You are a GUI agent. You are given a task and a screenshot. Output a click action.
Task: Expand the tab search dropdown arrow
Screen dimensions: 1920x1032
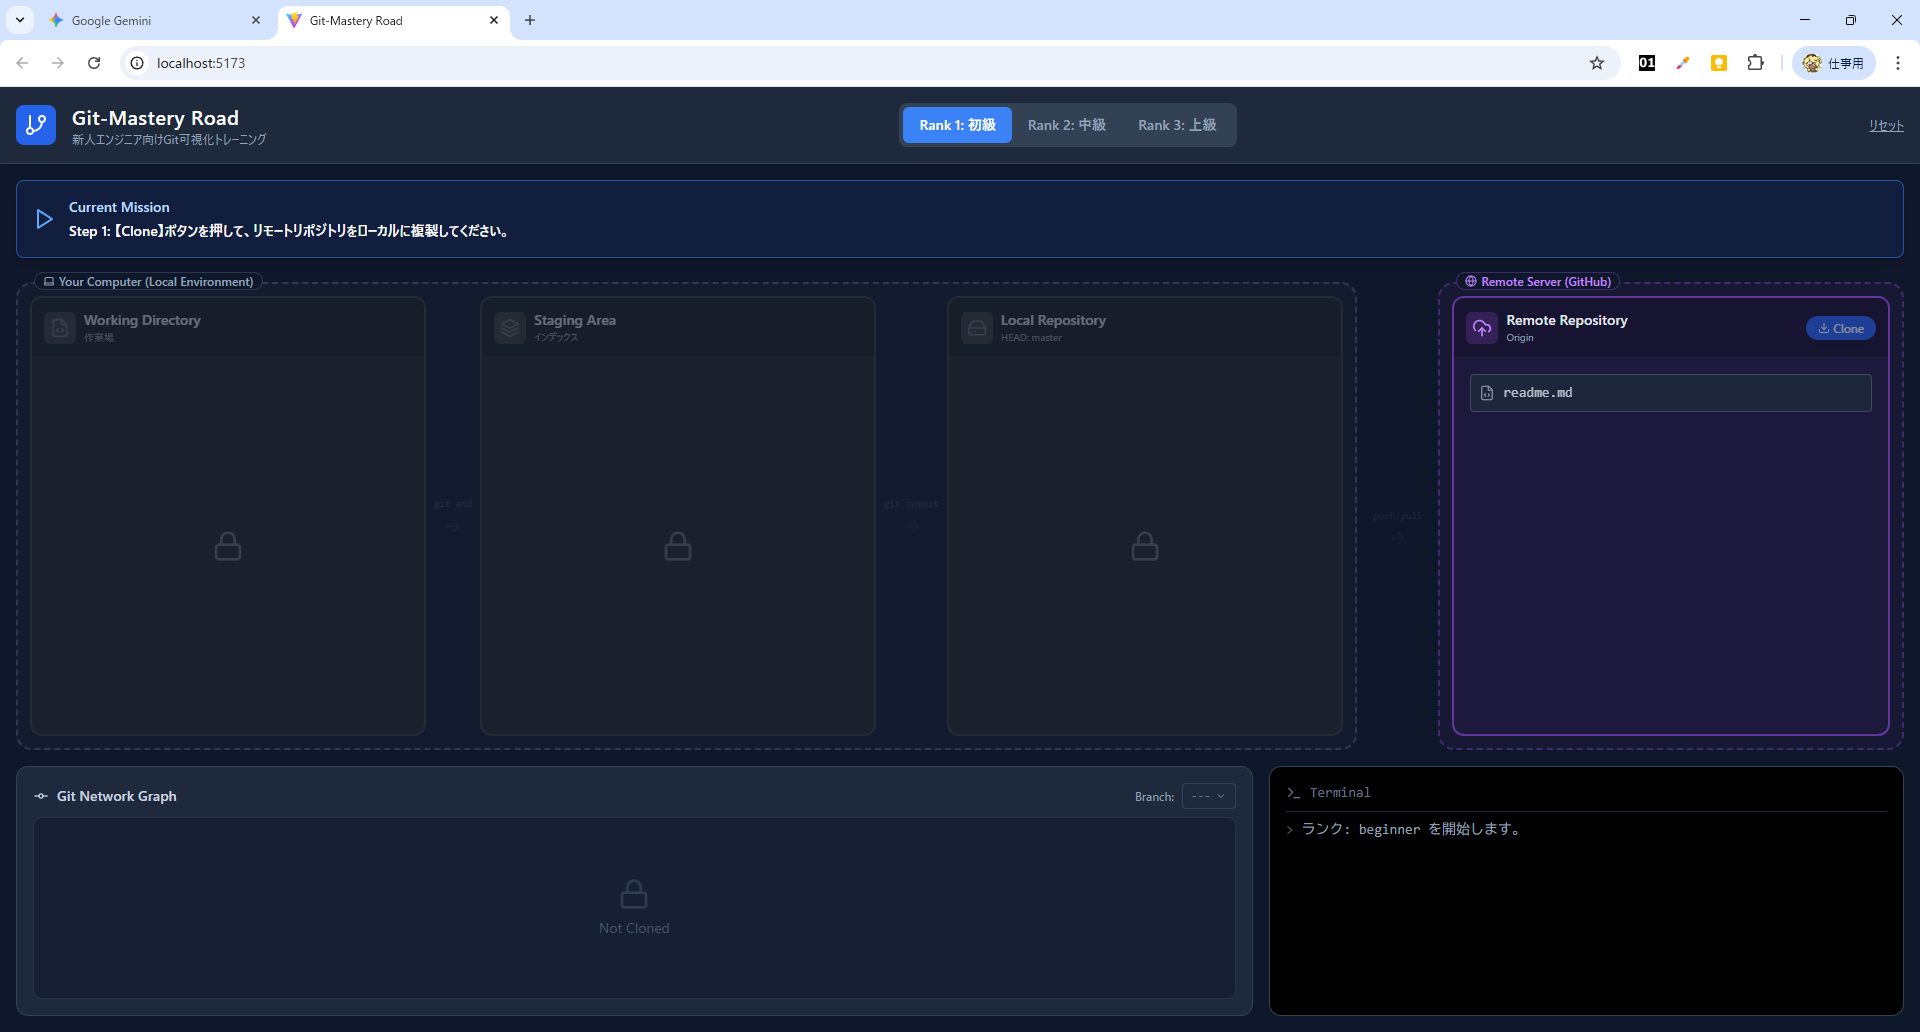20,20
